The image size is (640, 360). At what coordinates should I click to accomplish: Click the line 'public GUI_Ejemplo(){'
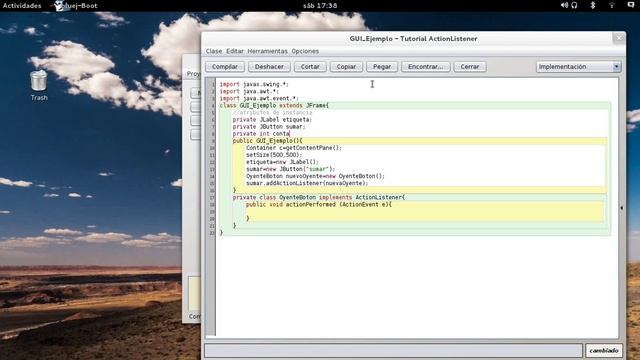click(x=267, y=141)
